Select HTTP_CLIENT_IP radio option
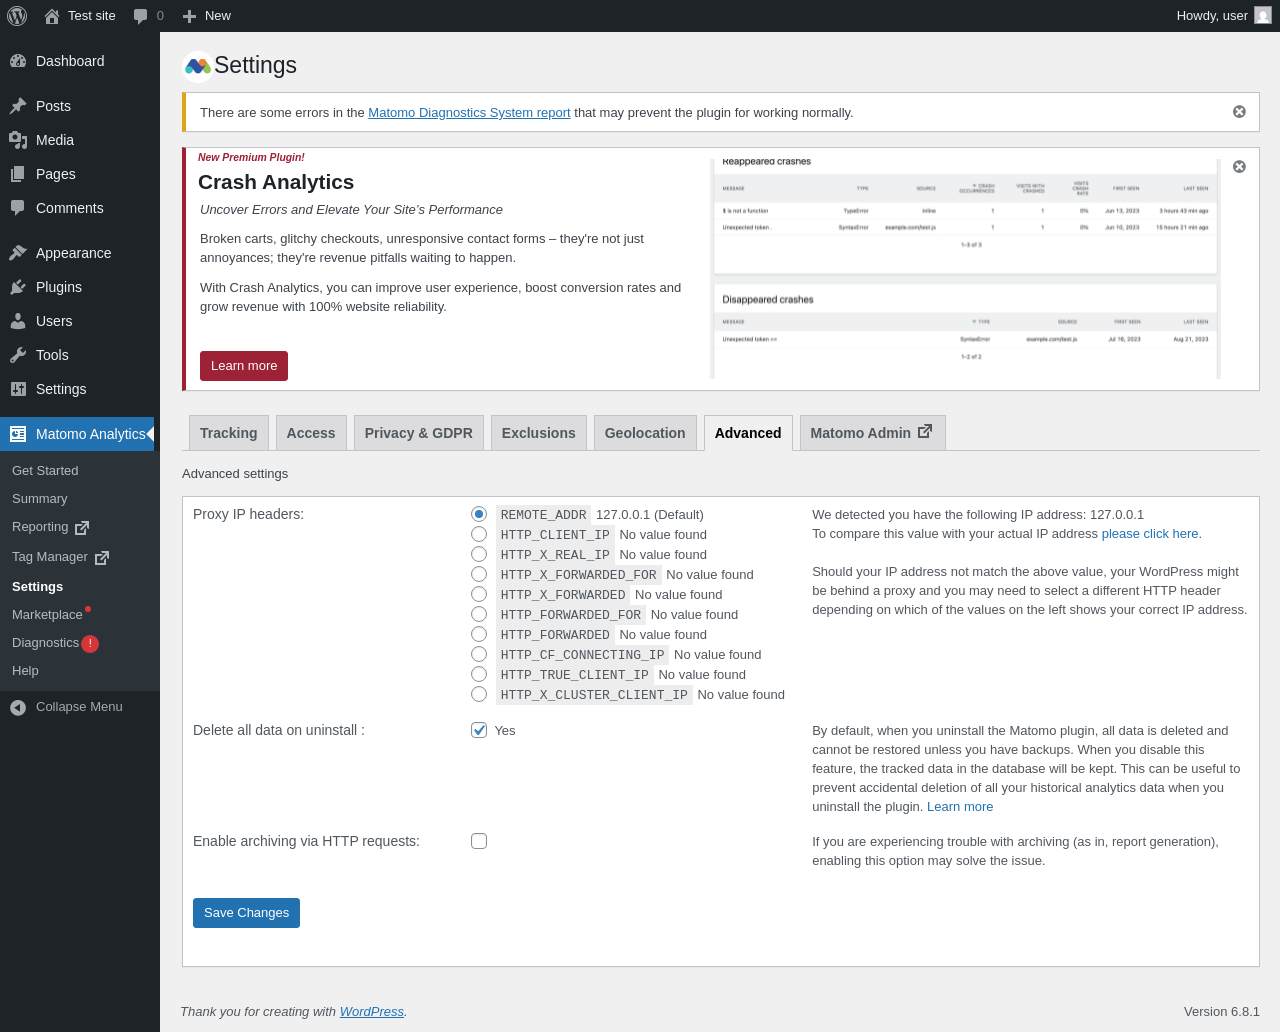The image size is (1280, 1032). point(479,534)
